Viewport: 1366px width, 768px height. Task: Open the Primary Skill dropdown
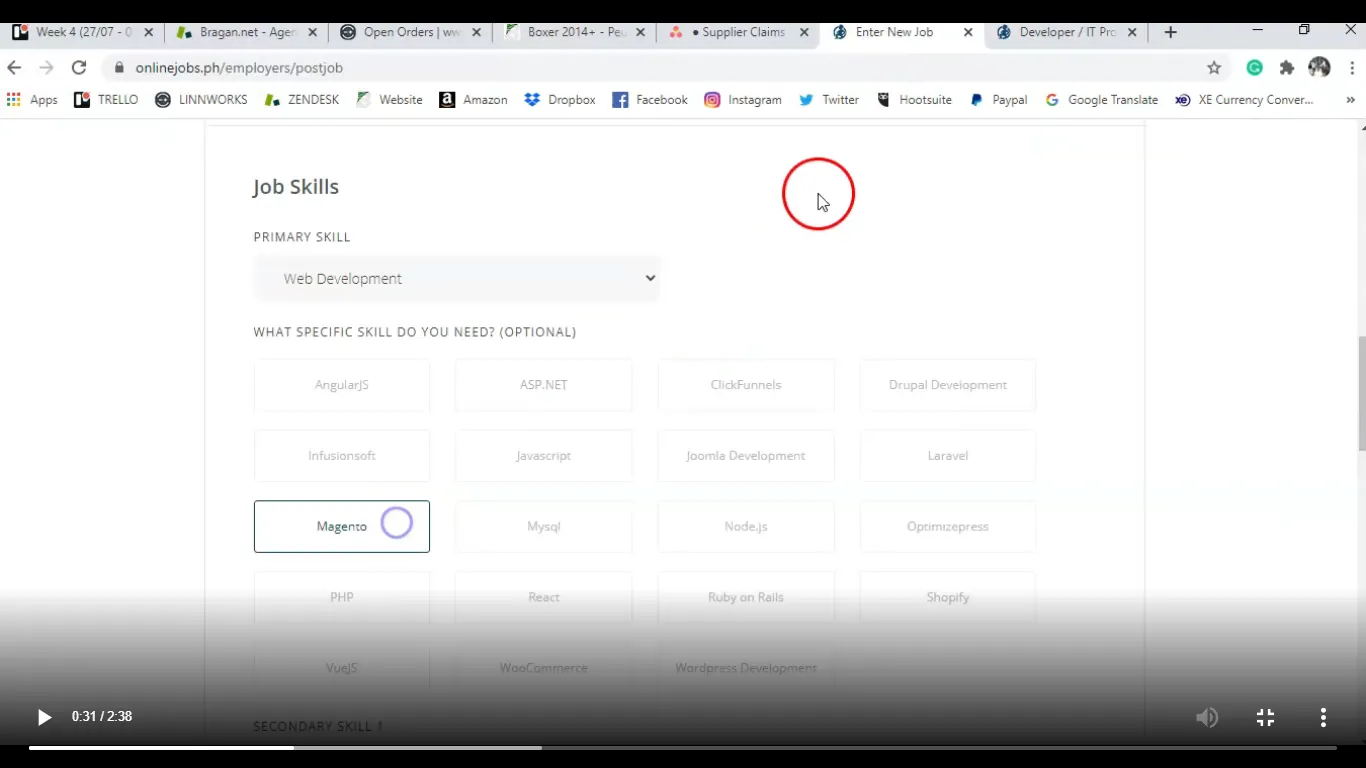pos(457,278)
